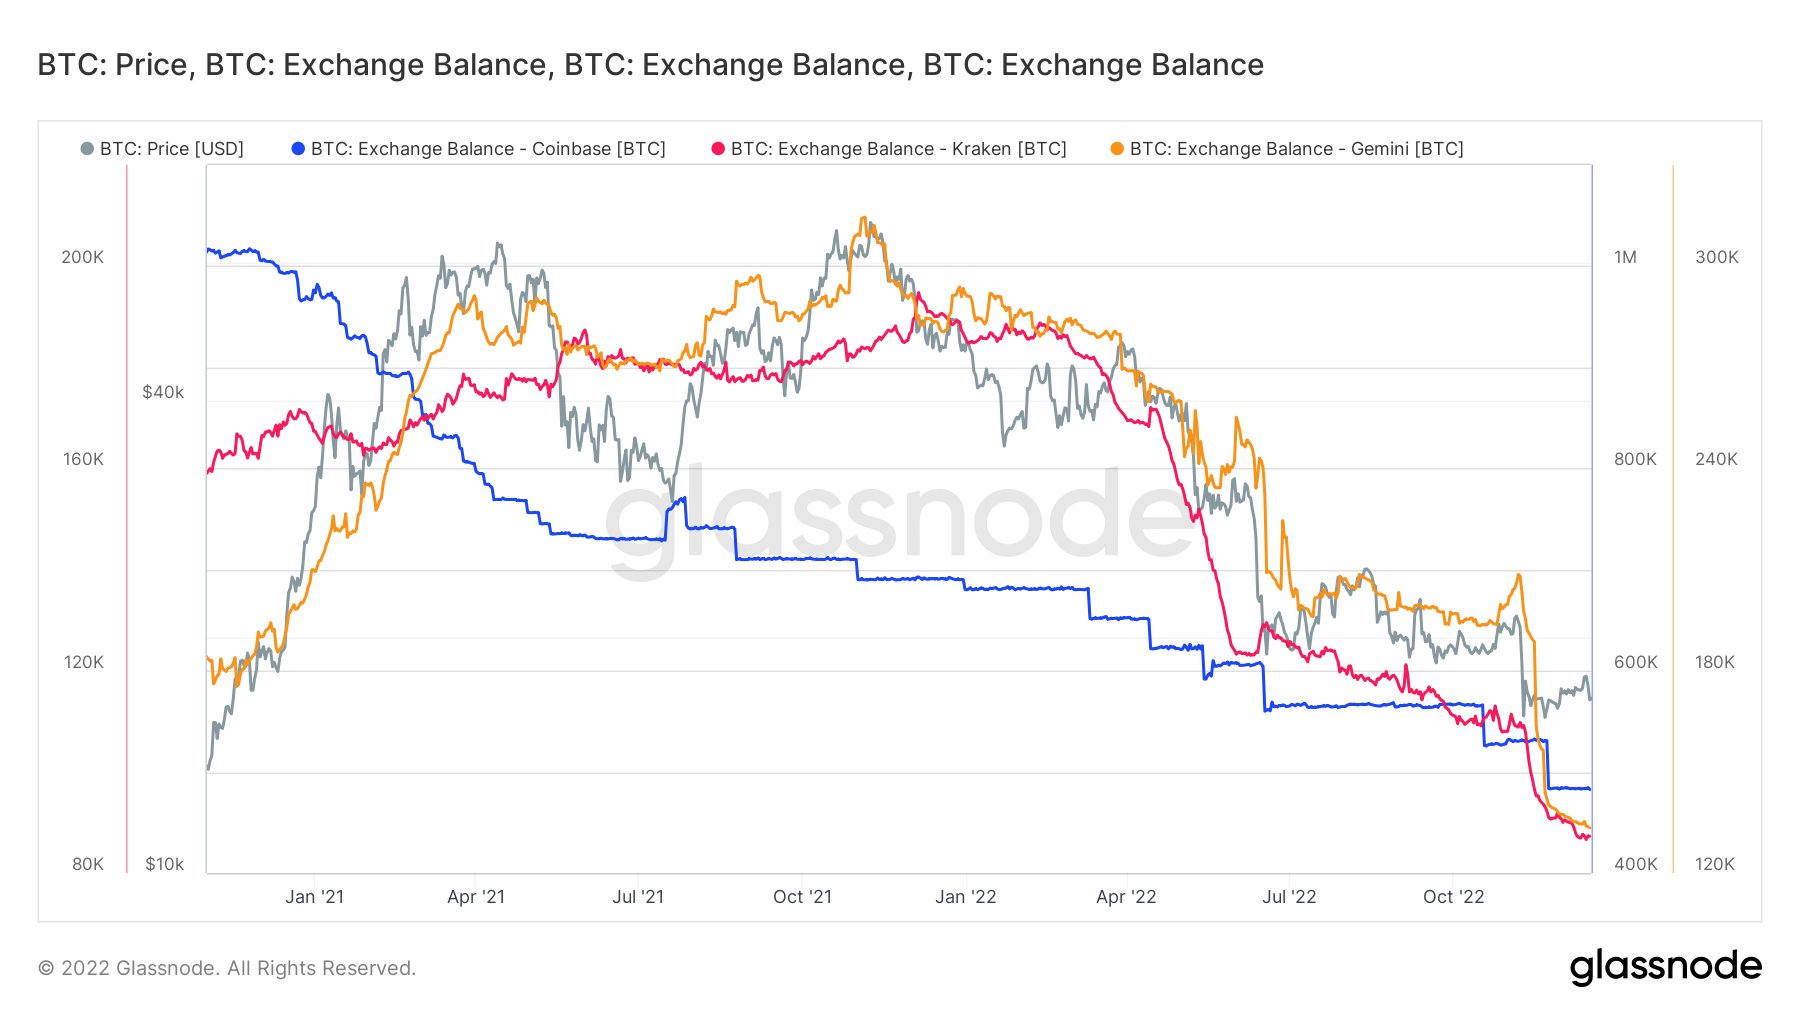Screen dimensions: 1800x1013
Task: Click the red Kraken legend dot
Action: click(717, 149)
